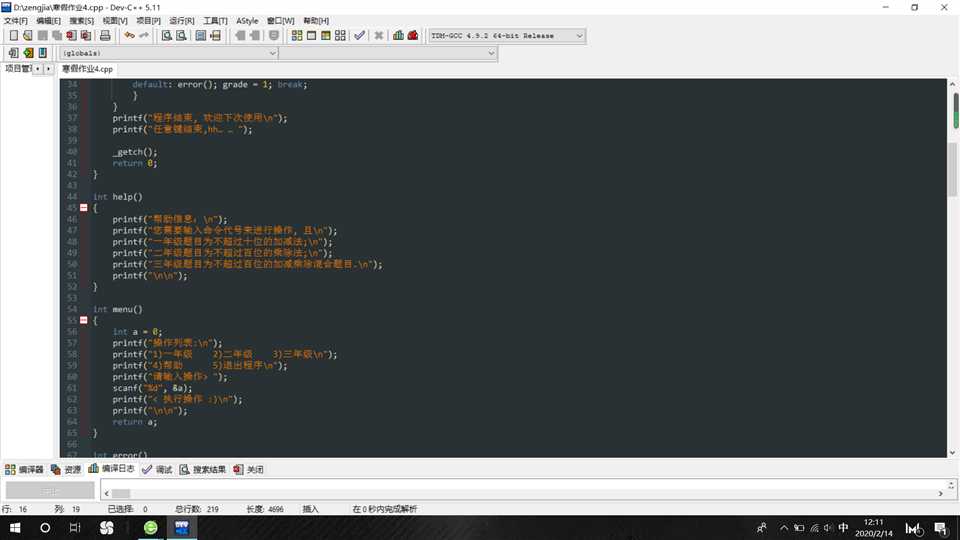Click the 插入 insert mode status text
The image size is (960, 540).
tap(310, 509)
